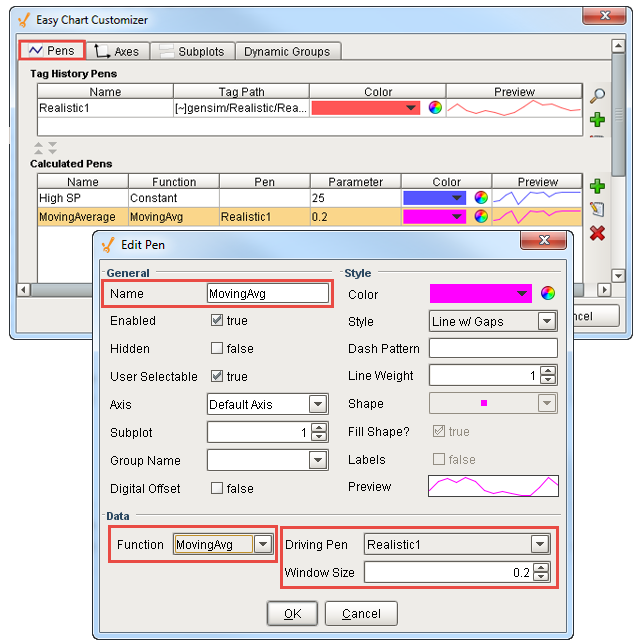
Task: Open the Style Line w/ Gaps dropdown
Action: coord(546,321)
